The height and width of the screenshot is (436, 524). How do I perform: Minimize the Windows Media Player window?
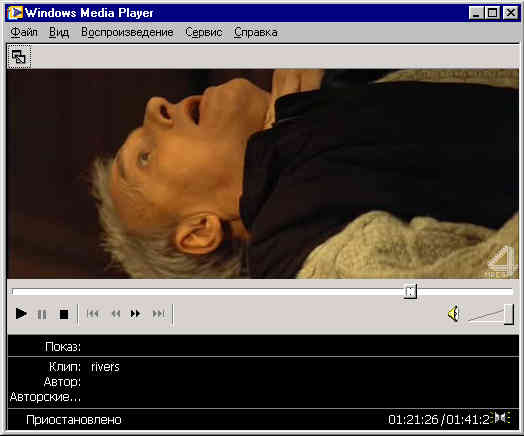click(476, 13)
